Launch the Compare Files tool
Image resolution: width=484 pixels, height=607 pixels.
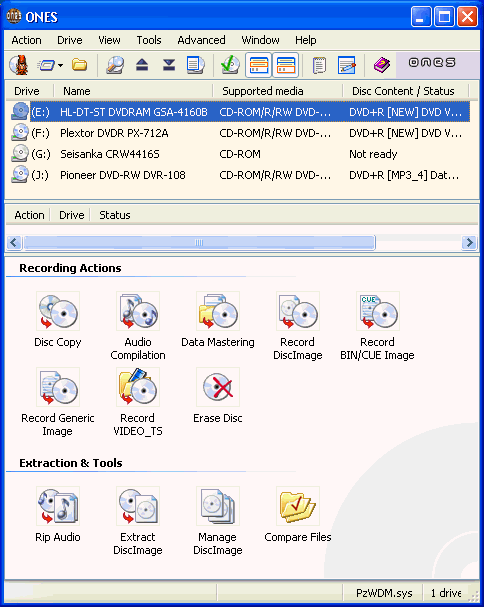298,515
